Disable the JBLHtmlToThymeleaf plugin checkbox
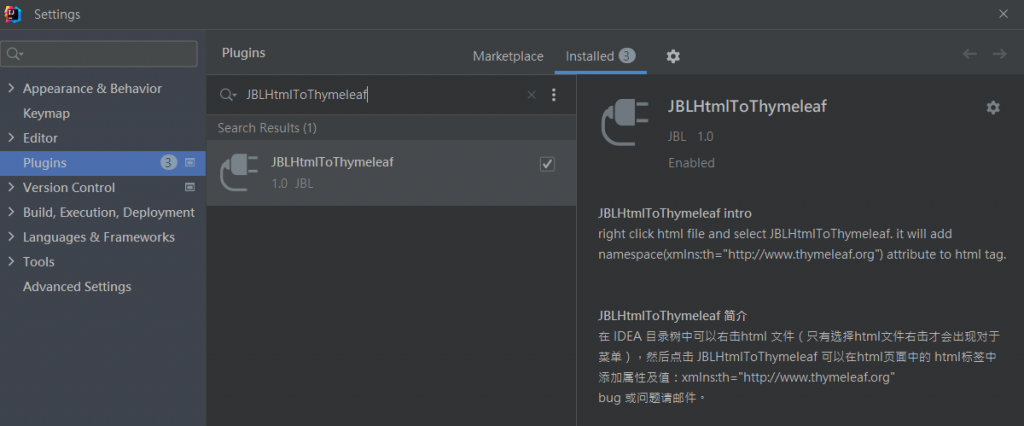The width and height of the screenshot is (1024, 426). (547, 165)
